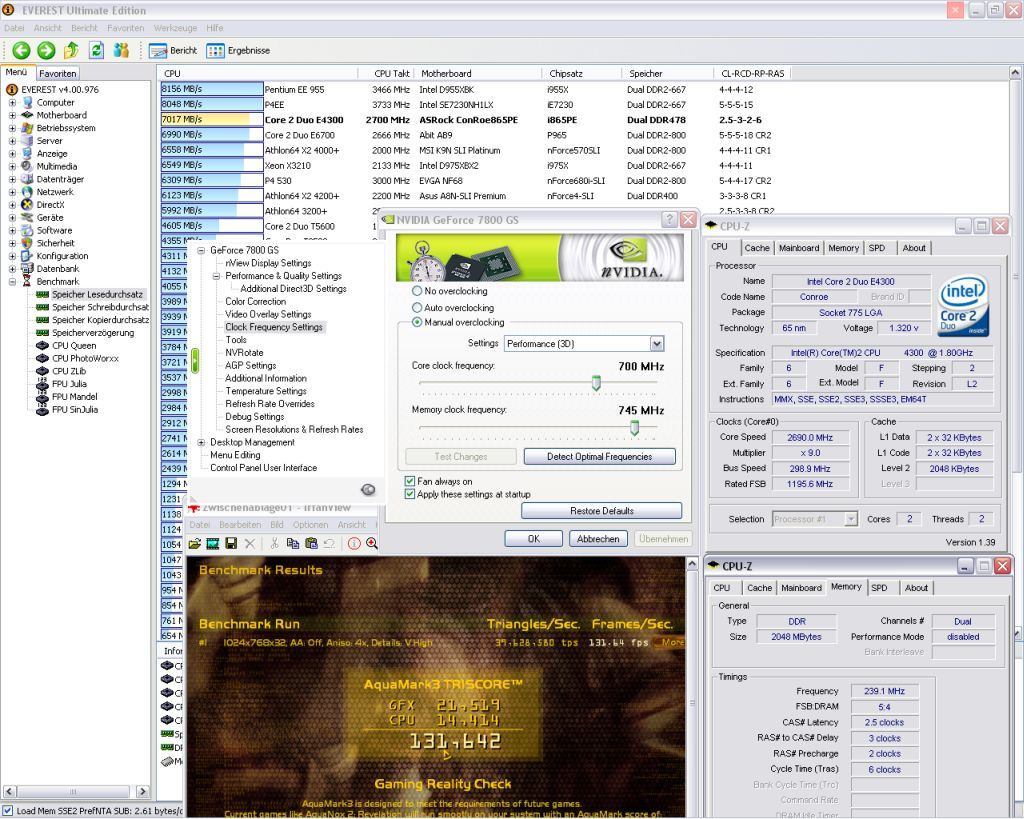Click the Core clock frequency slider handle
Image resolution: width=1024 pixels, height=819 pixels.
596,383
